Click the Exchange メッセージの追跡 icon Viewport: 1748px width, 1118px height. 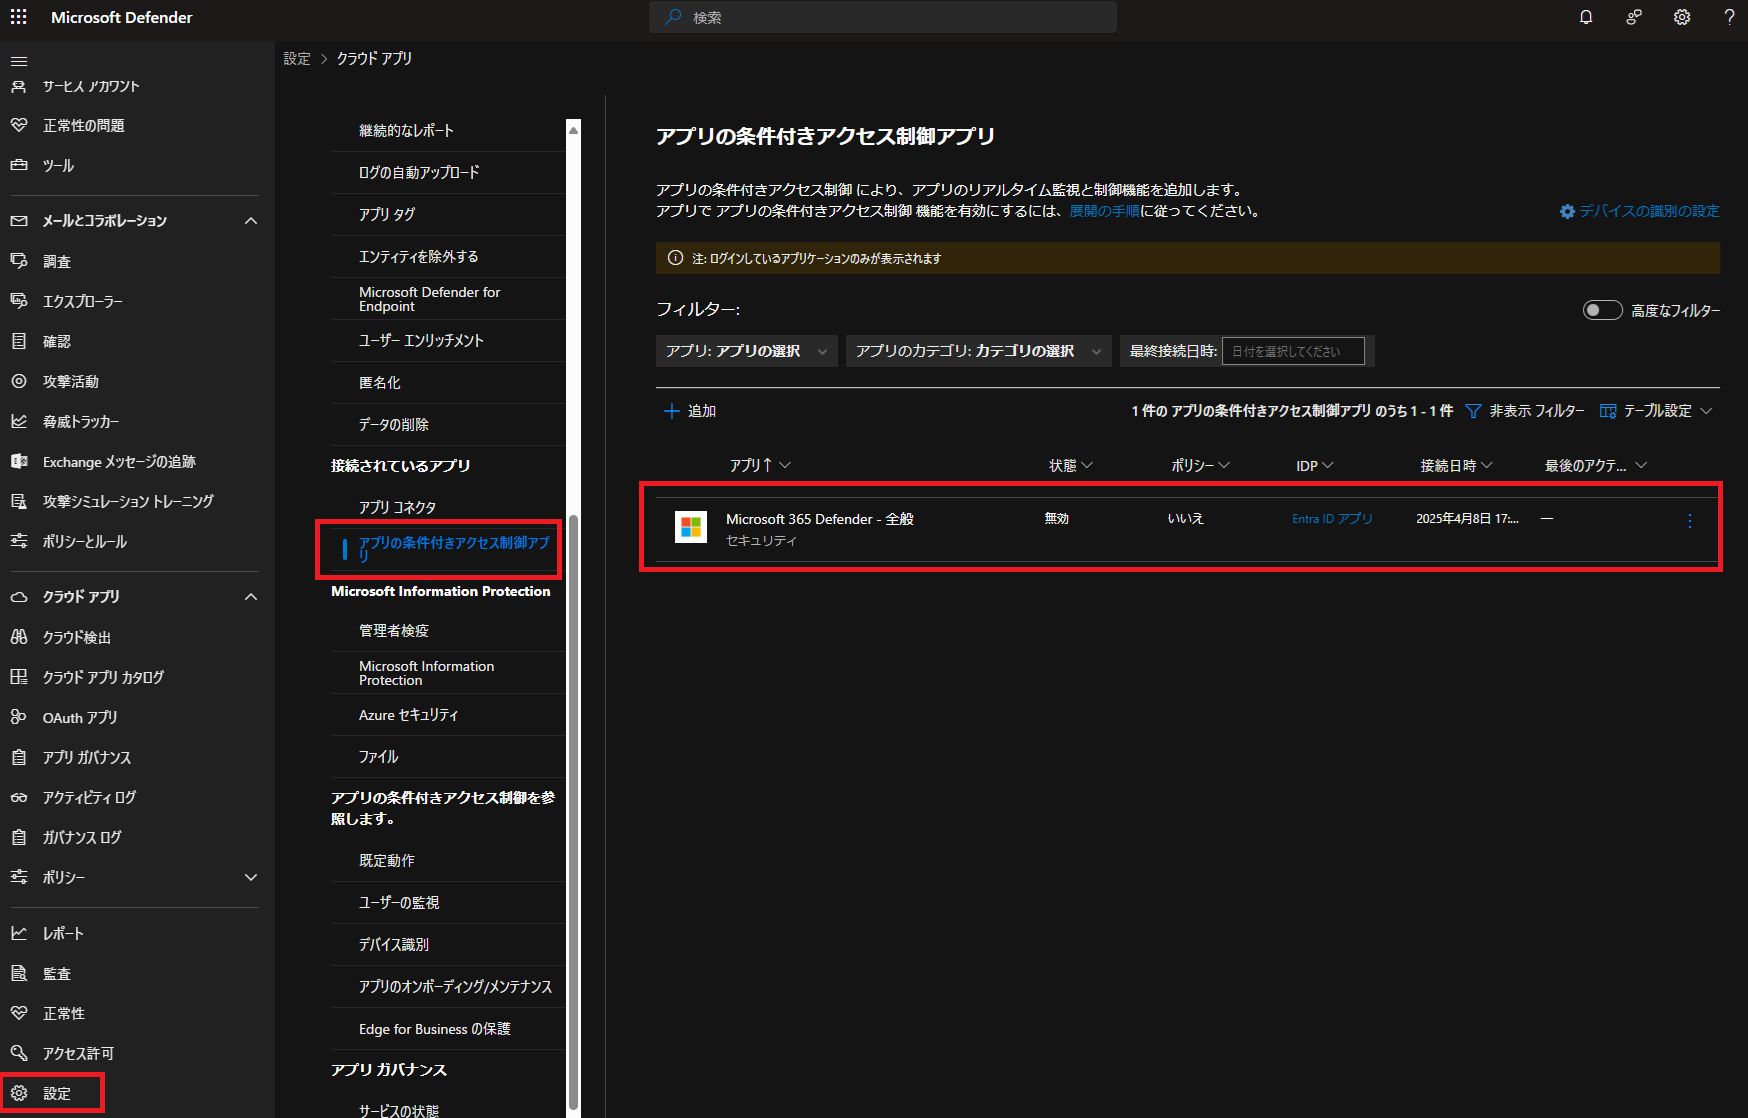[x=18, y=461]
